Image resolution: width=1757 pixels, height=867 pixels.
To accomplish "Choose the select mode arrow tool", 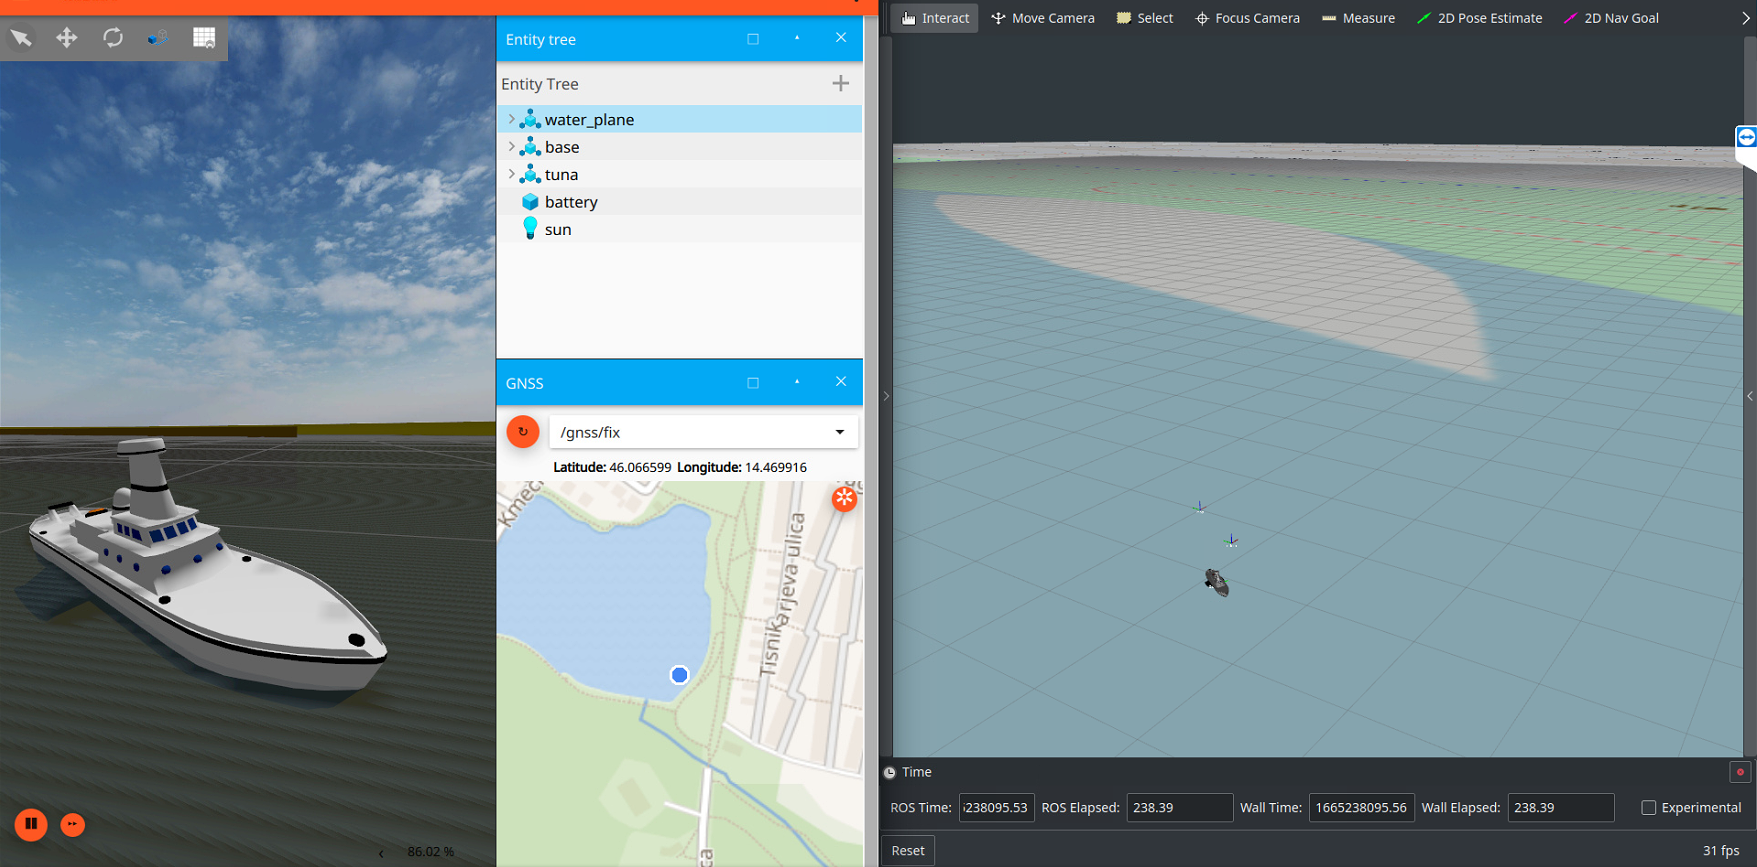I will tap(21, 38).
